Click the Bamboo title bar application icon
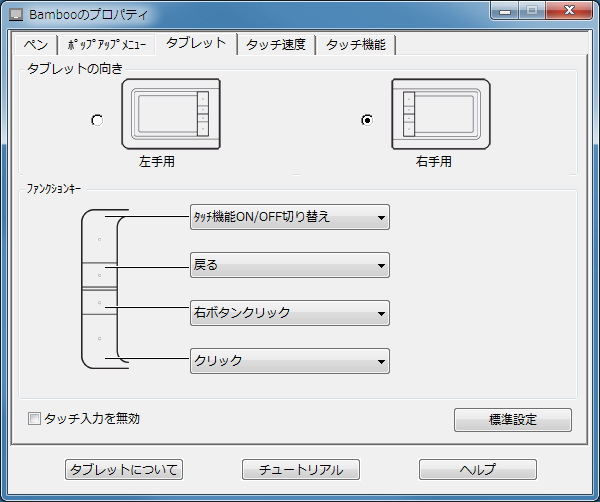 [16, 15]
